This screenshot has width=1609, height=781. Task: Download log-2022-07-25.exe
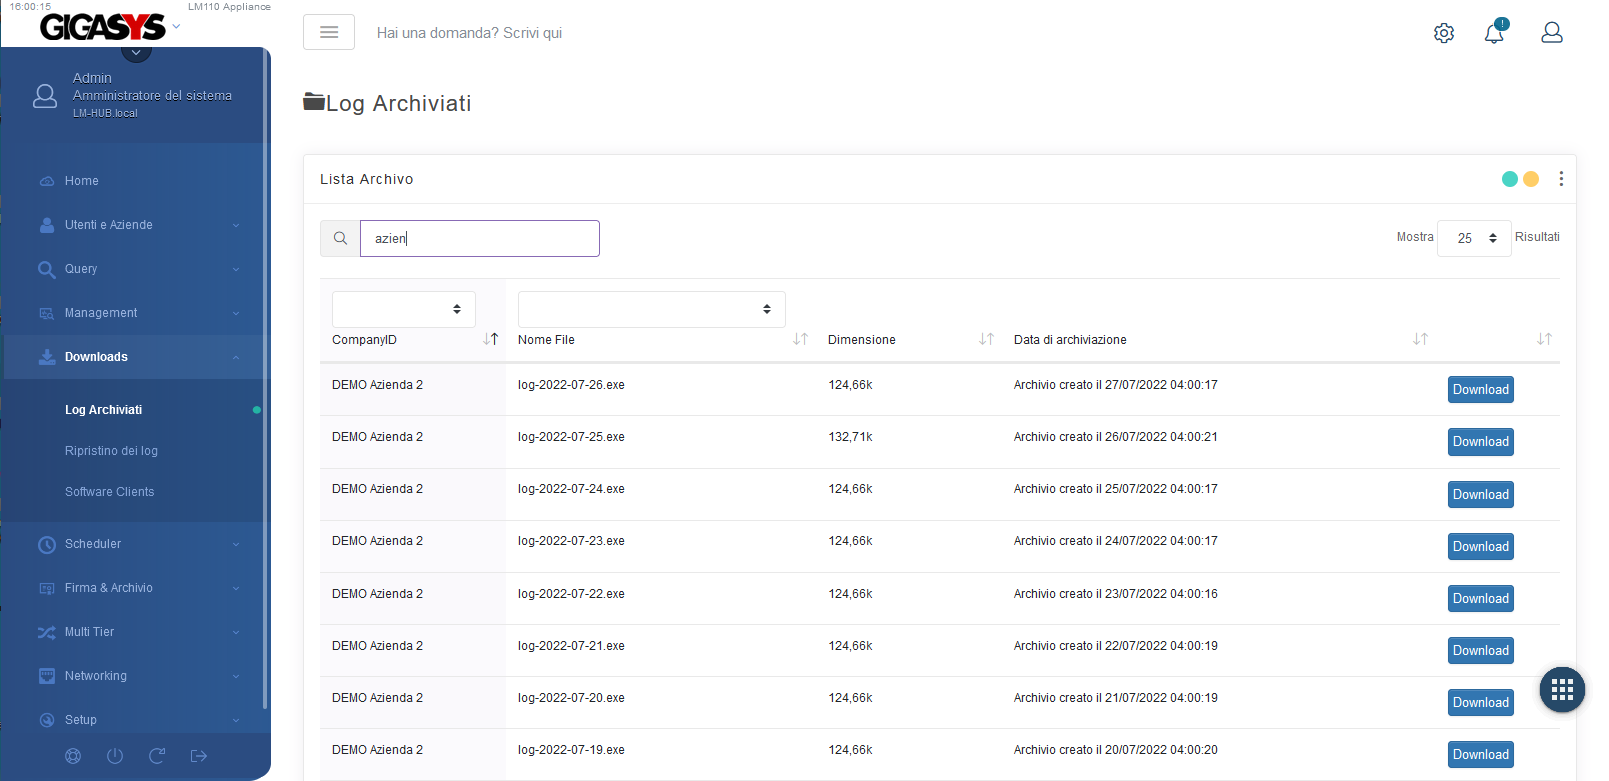1481,442
